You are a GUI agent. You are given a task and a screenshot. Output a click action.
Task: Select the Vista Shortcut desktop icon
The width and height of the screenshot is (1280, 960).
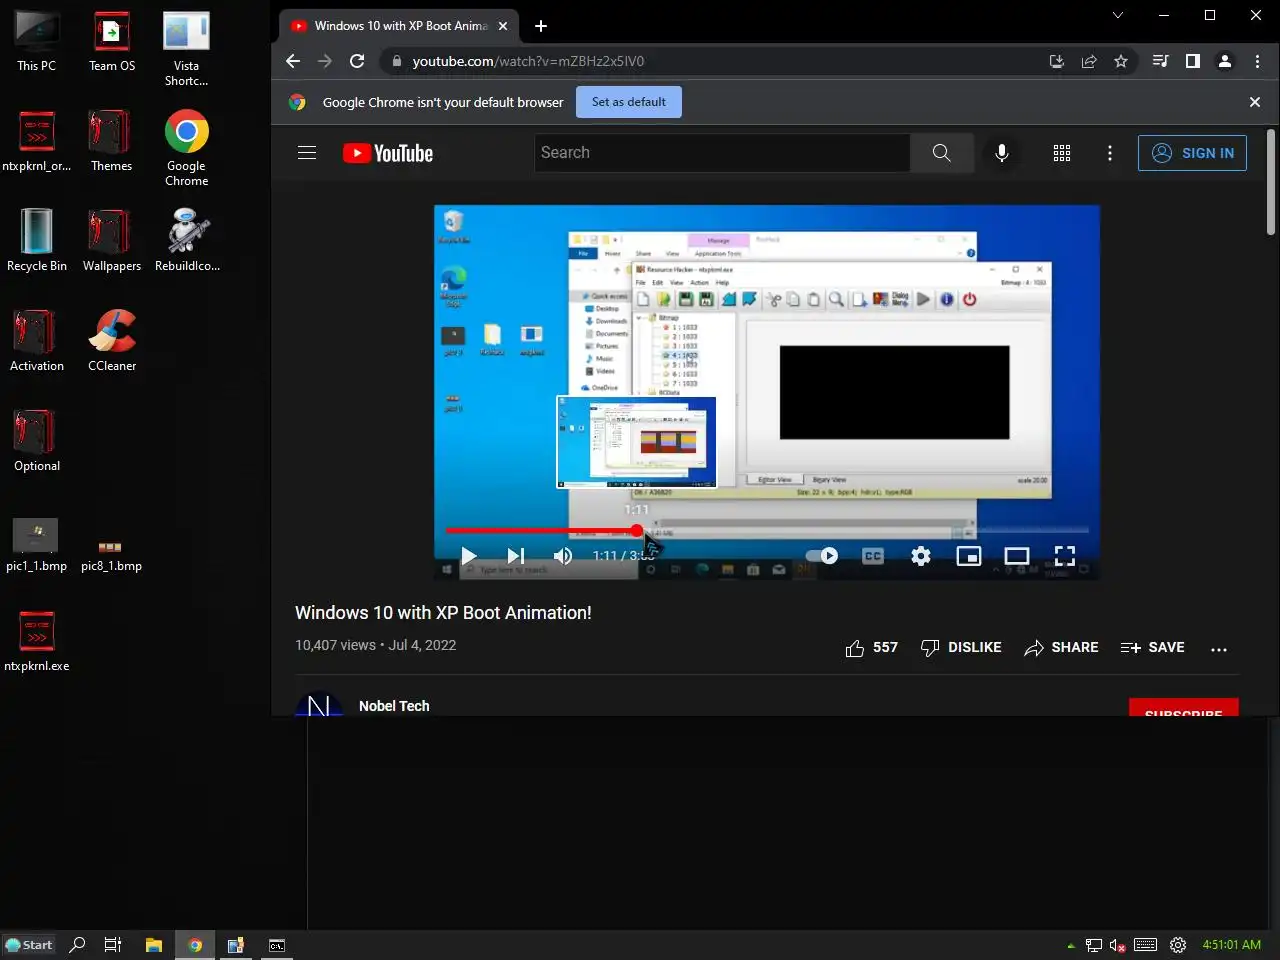pos(187,49)
